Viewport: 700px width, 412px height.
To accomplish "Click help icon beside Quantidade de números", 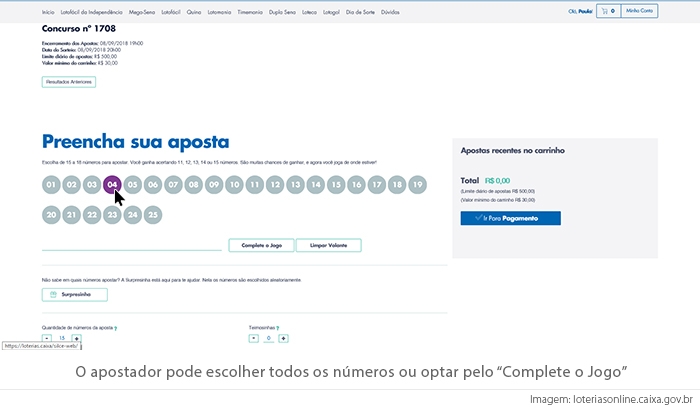I will pyautogui.click(x=117, y=328).
